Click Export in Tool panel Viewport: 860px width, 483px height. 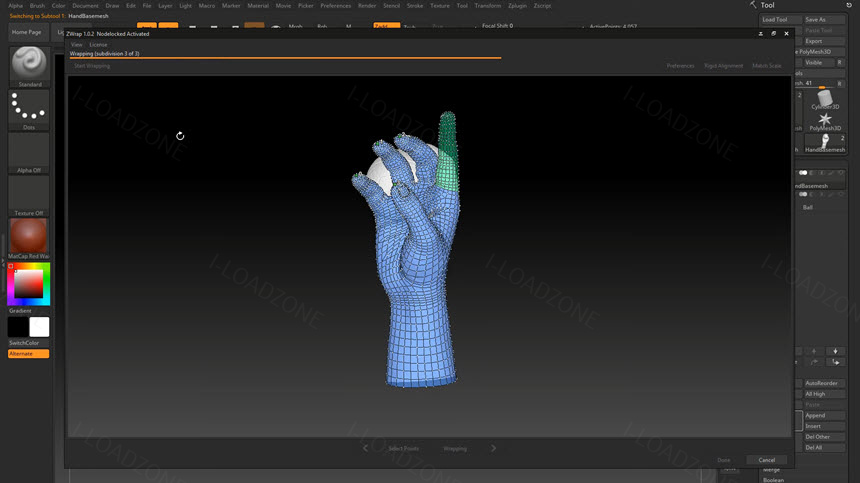click(824, 41)
